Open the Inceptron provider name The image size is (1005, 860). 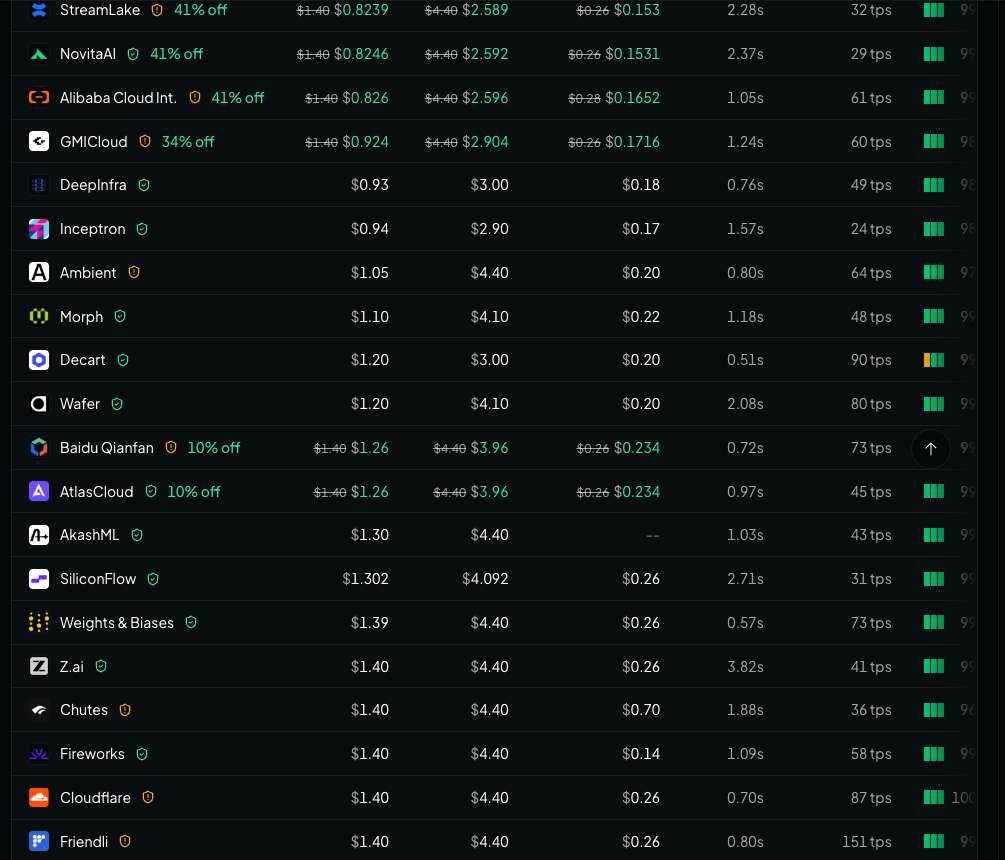(x=92, y=229)
